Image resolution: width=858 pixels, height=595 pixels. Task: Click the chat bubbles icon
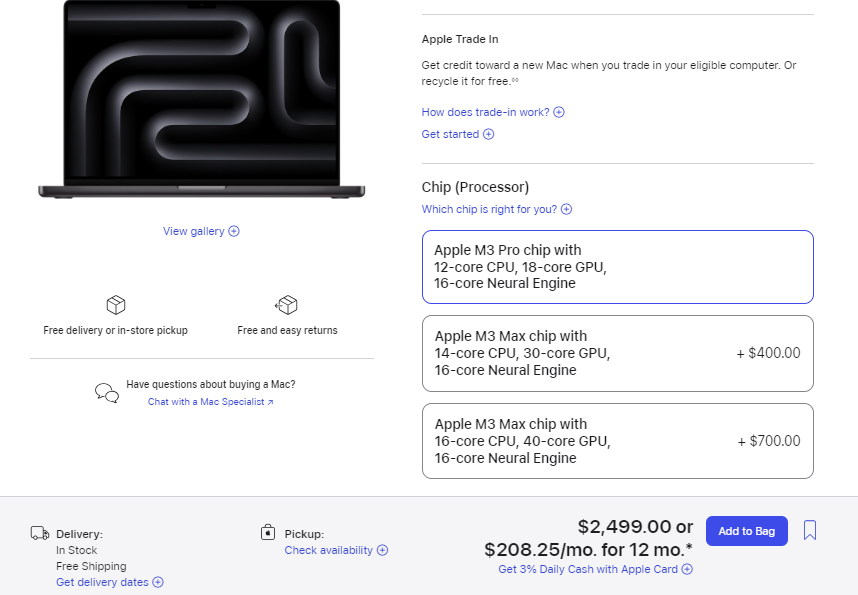[107, 392]
